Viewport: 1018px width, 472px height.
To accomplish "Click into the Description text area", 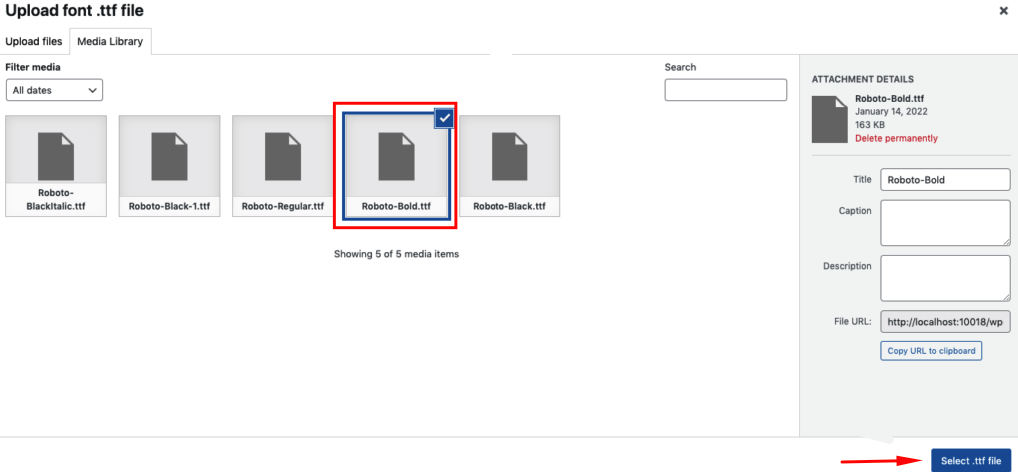I will 945,278.
